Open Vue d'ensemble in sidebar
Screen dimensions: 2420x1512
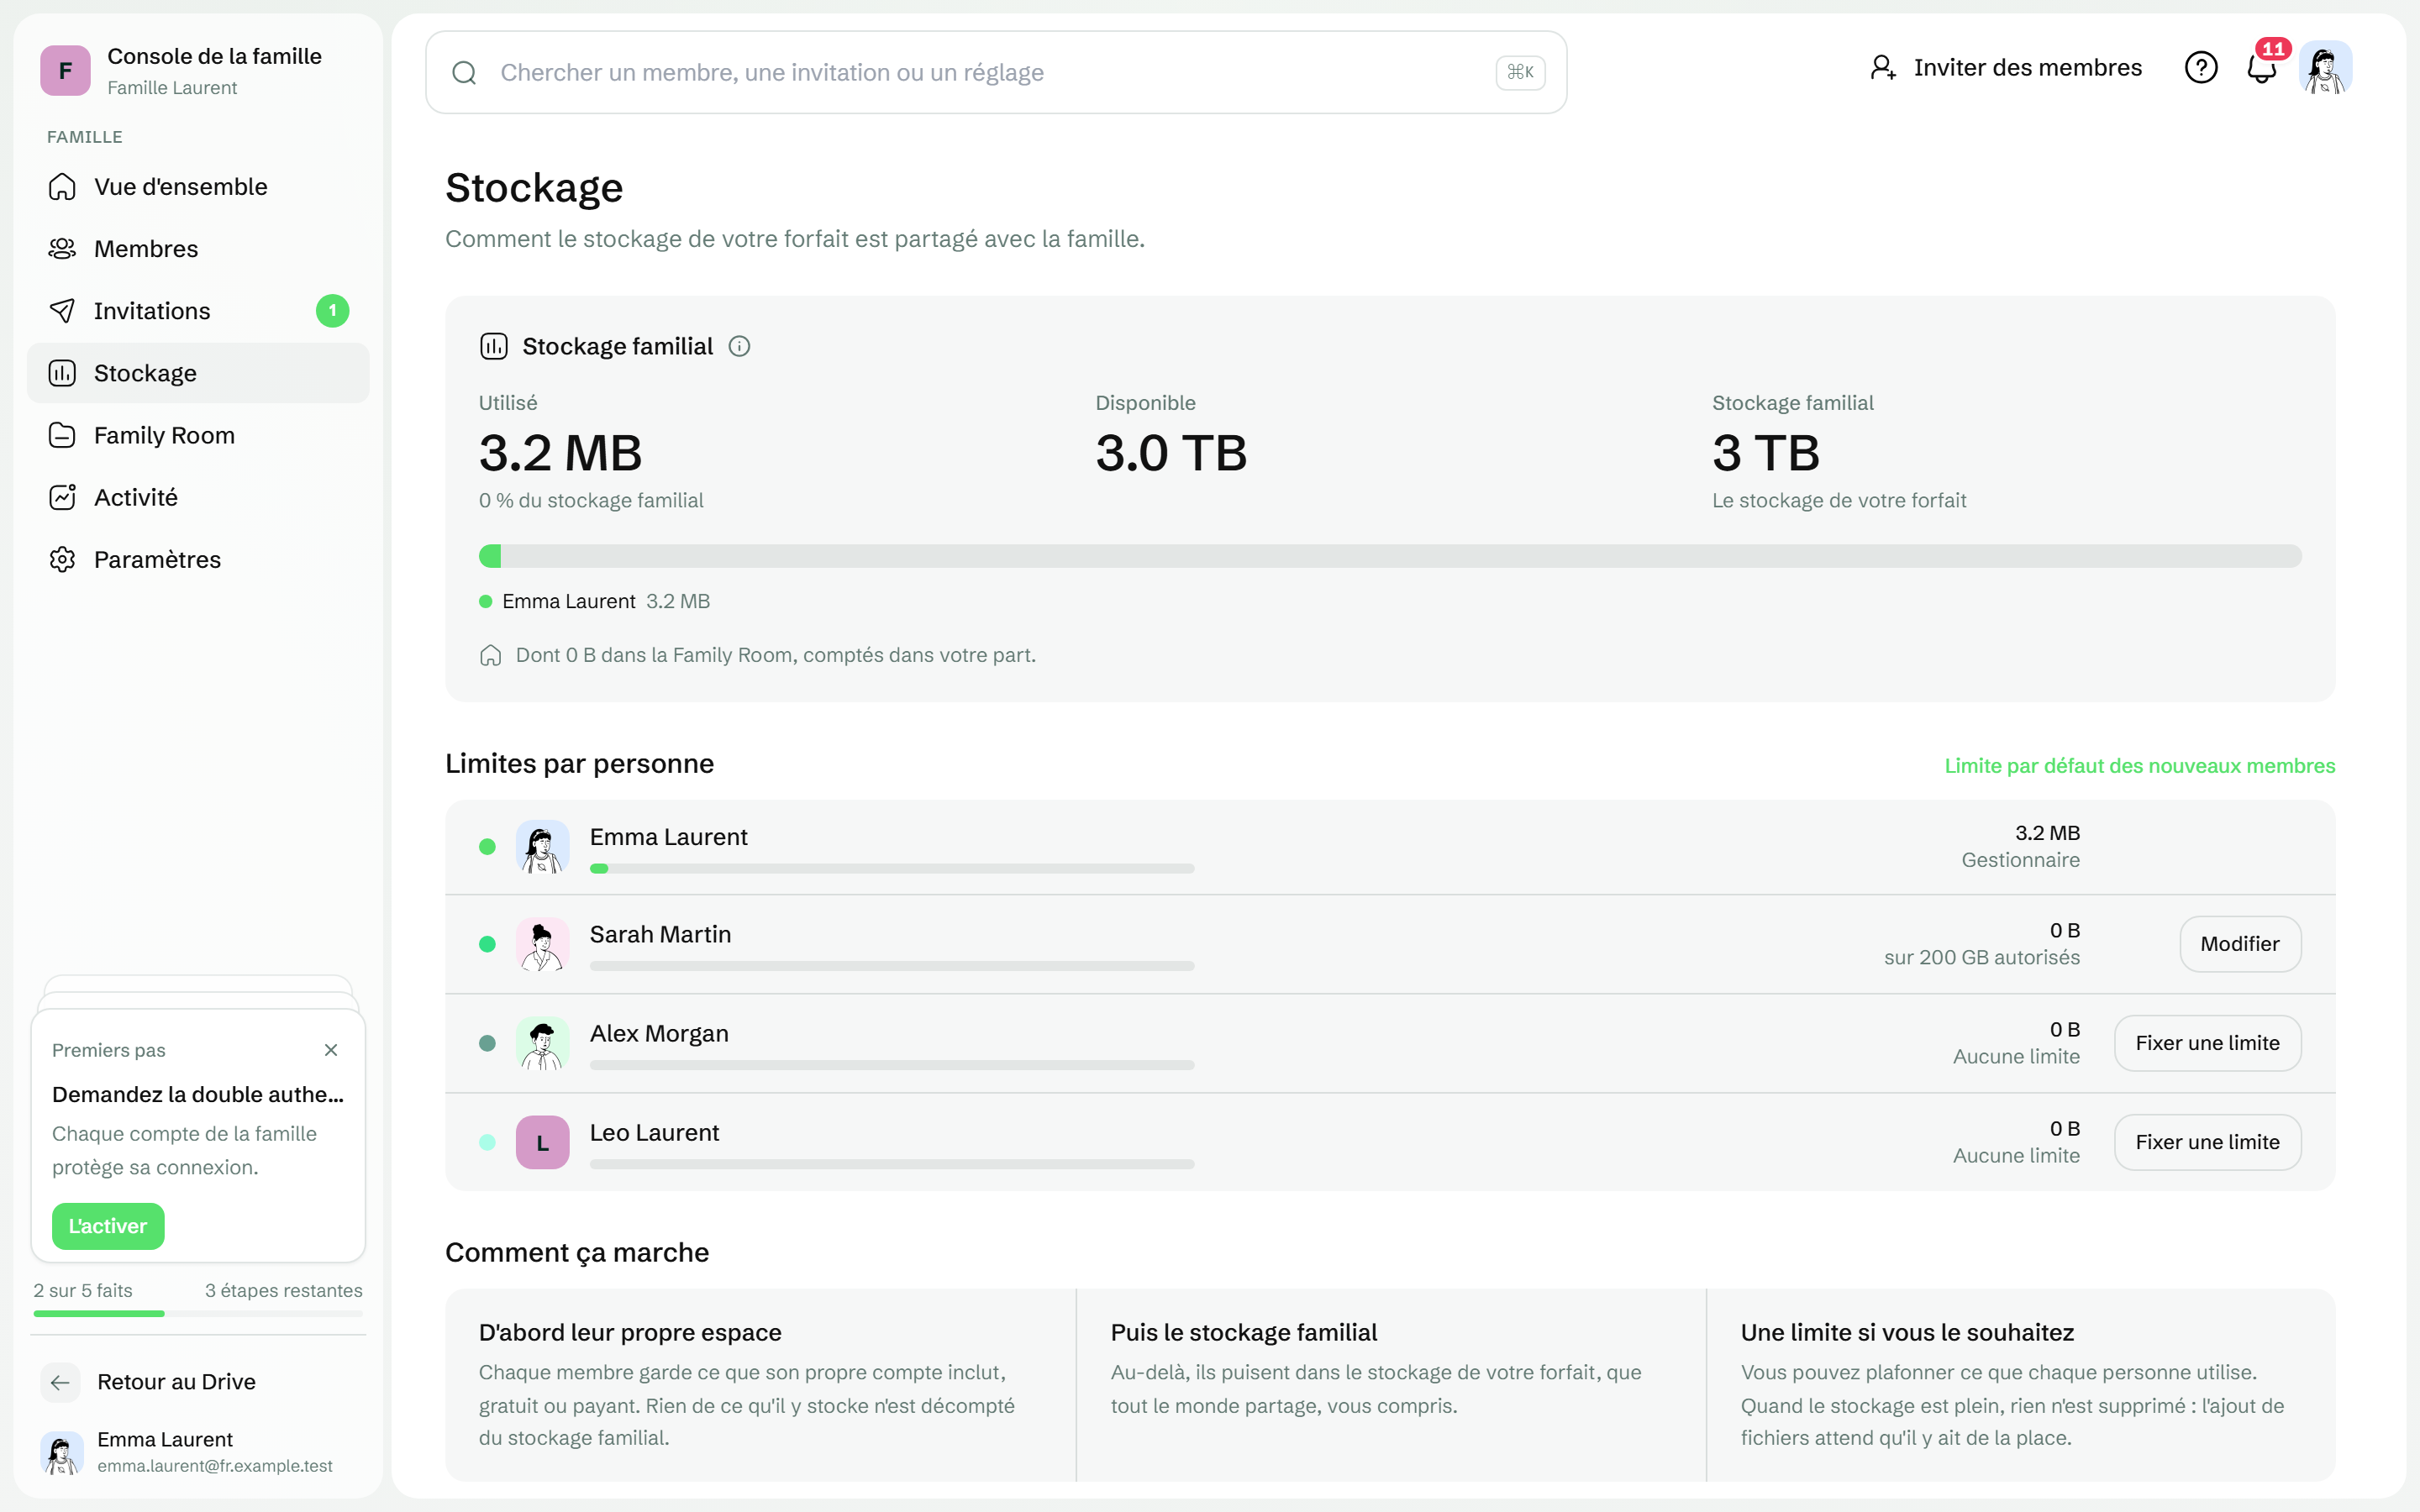point(198,187)
